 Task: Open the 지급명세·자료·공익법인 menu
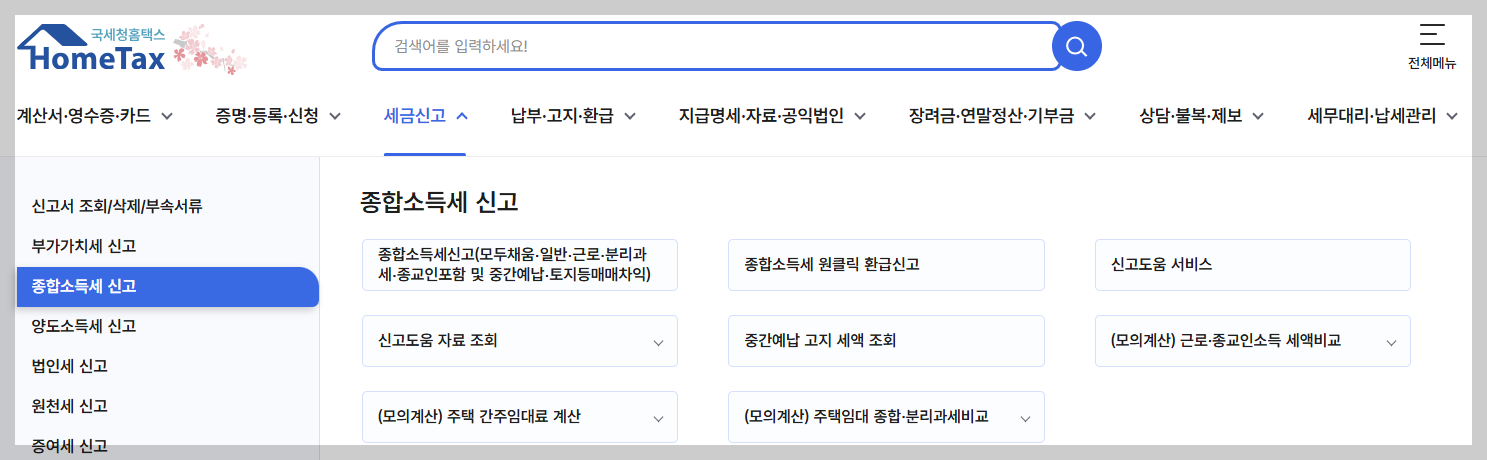pos(772,116)
